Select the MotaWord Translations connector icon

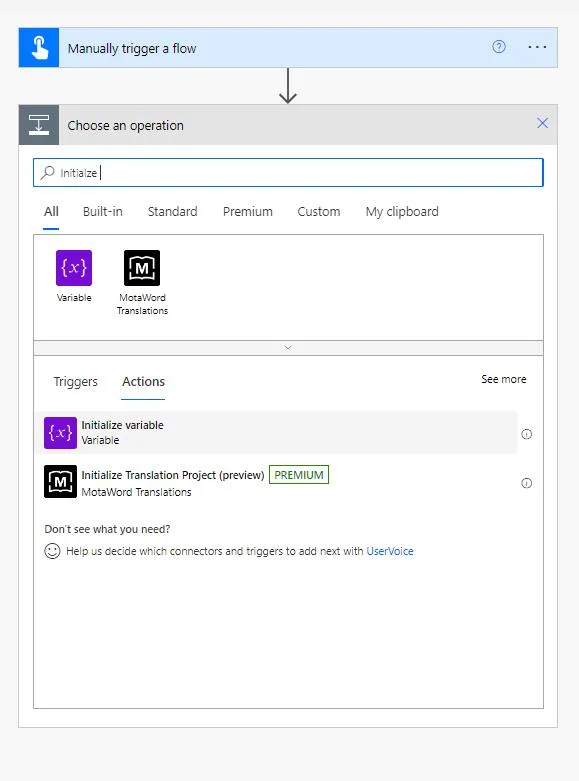point(142,268)
